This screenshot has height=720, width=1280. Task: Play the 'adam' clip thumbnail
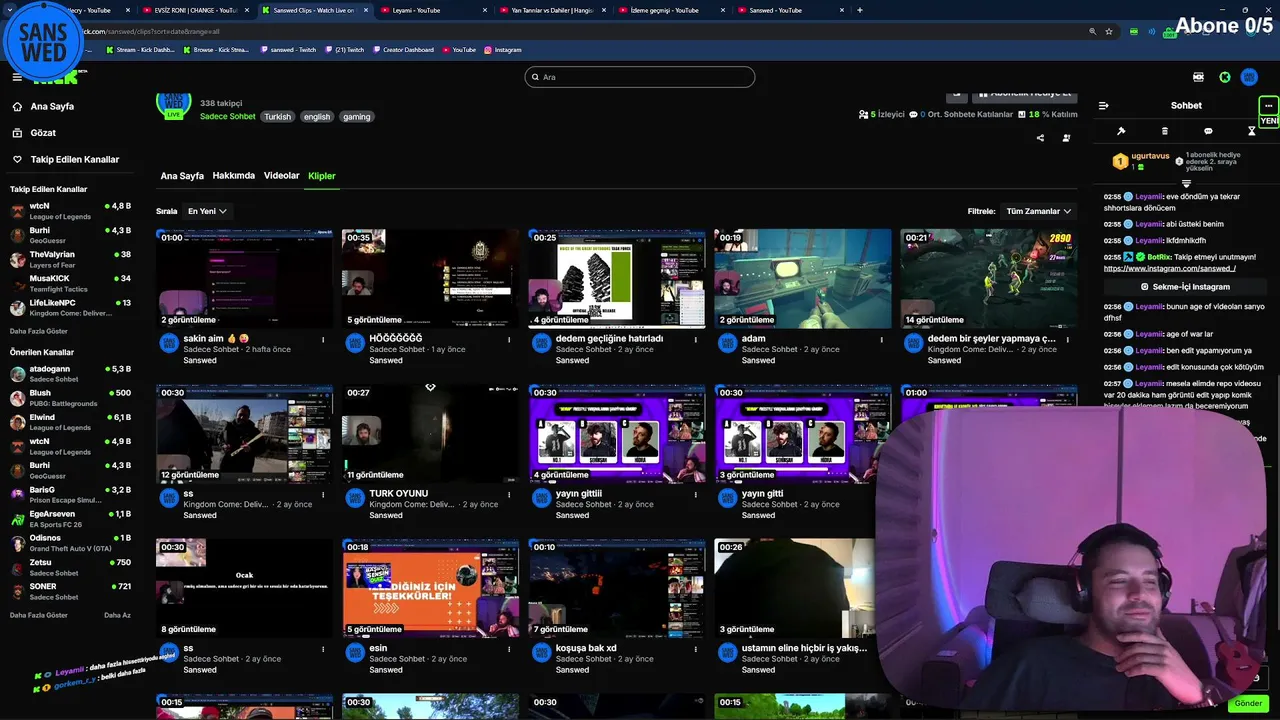pyautogui.click(x=803, y=278)
